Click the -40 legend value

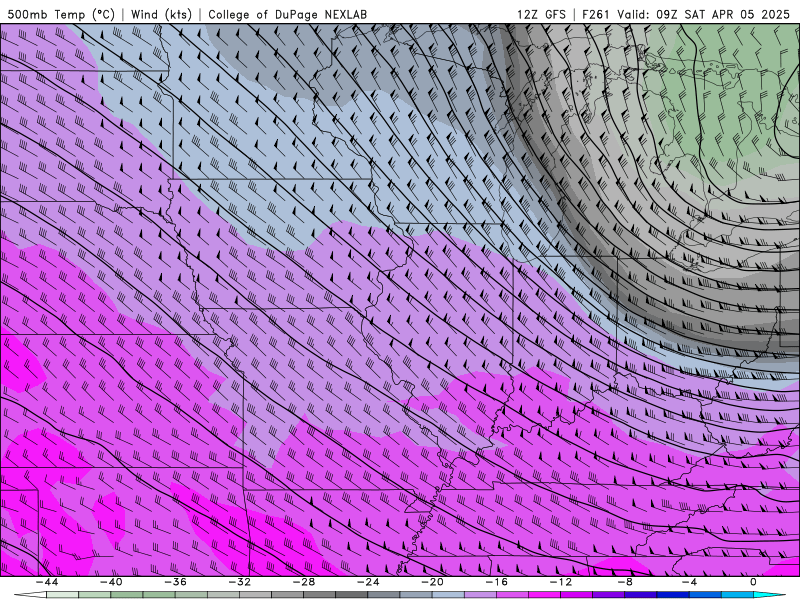pyautogui.click(x=111, y=582)
